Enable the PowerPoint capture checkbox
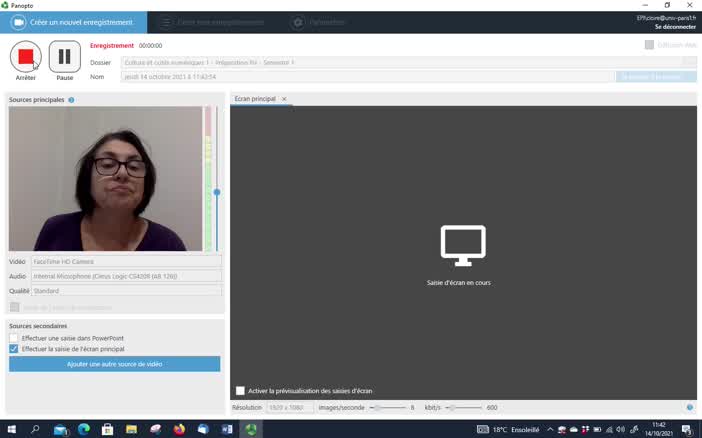The image size is (702, 438). (14, 338)
